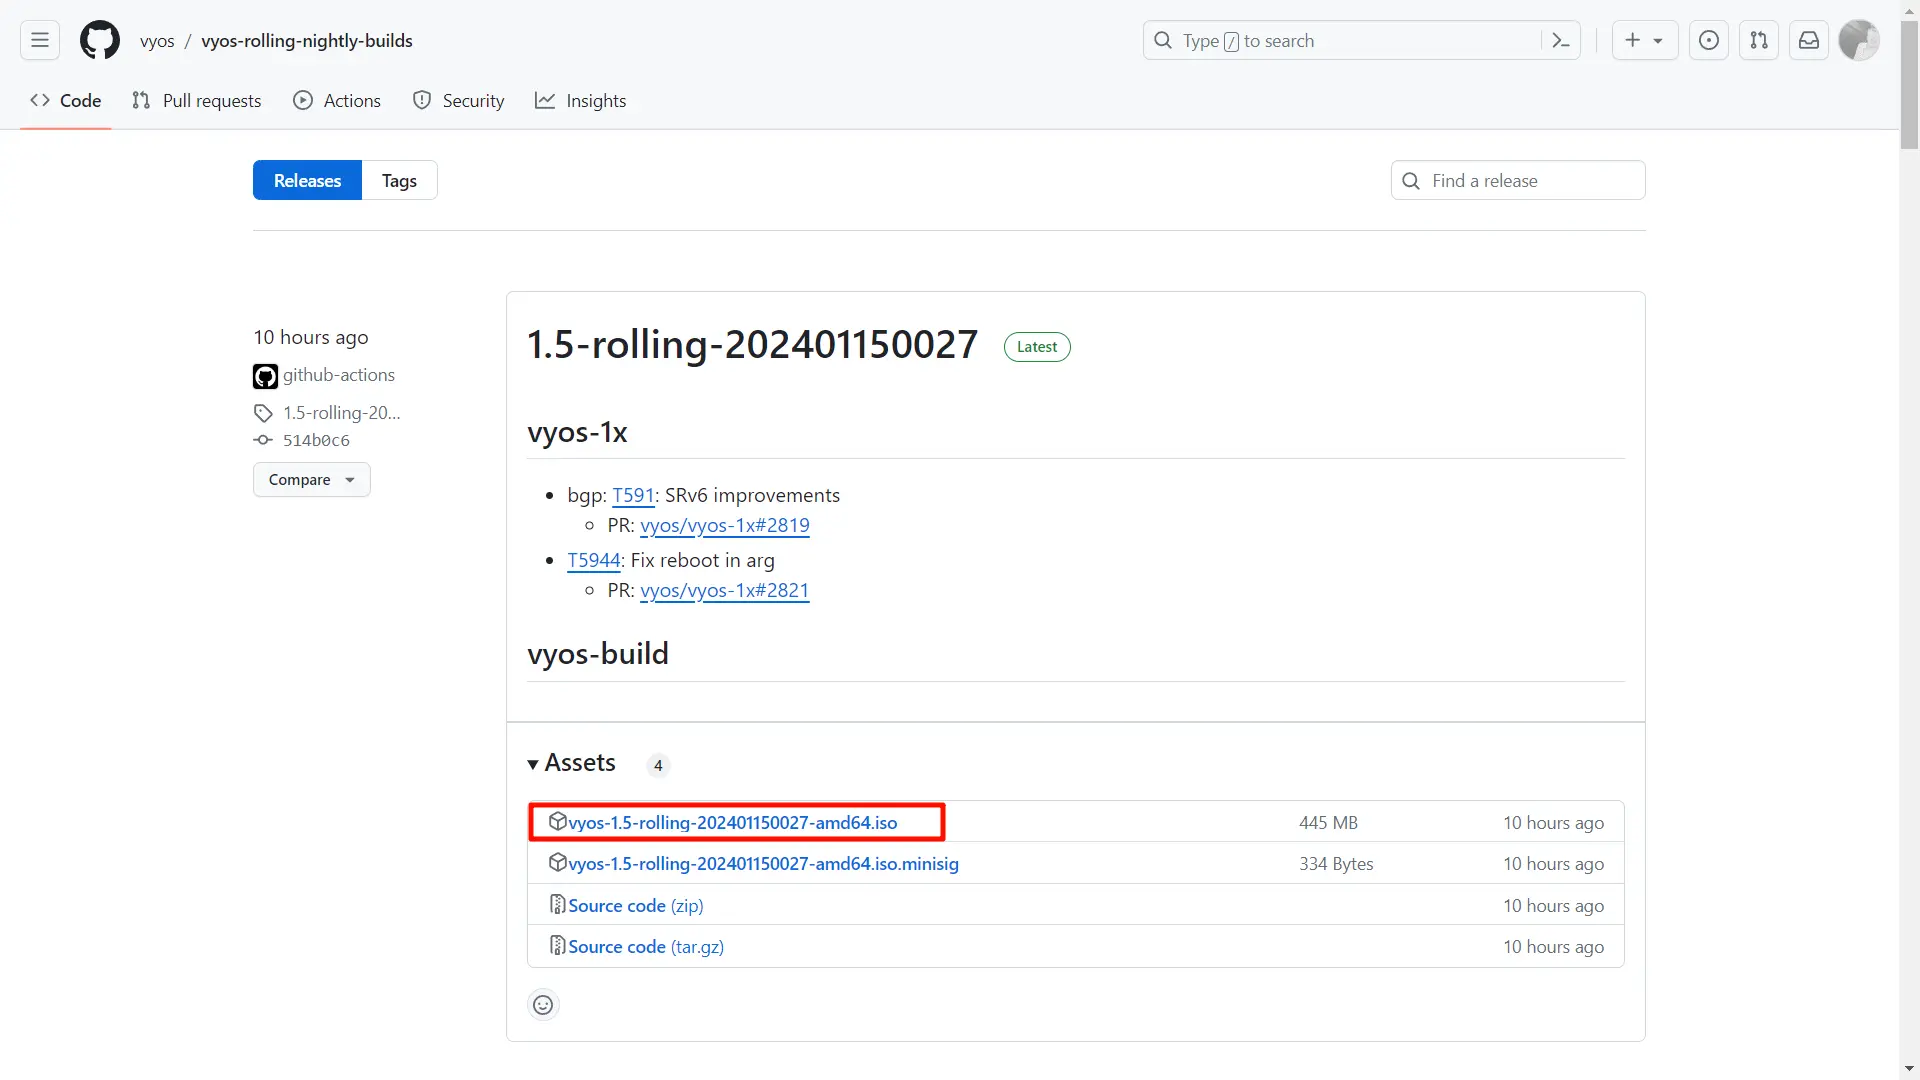Viewport: 1920px width, 1080px height.
Task: Open the T591 task link
Action: tap(633, 496)
